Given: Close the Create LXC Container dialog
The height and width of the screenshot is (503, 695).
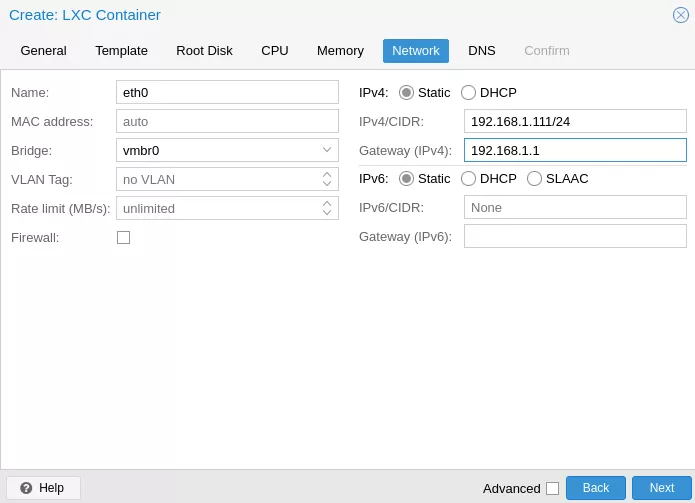Looking at the screenshot, I should click(680, 15).
